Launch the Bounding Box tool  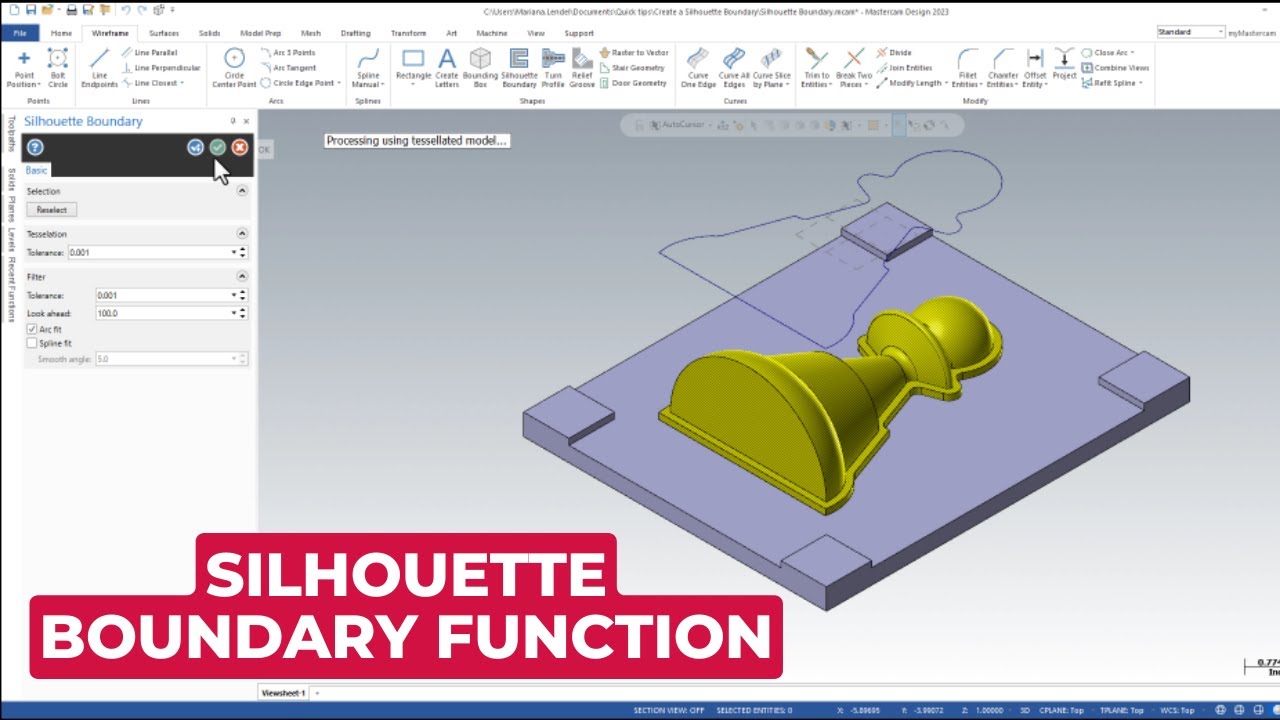coord(480,68)
